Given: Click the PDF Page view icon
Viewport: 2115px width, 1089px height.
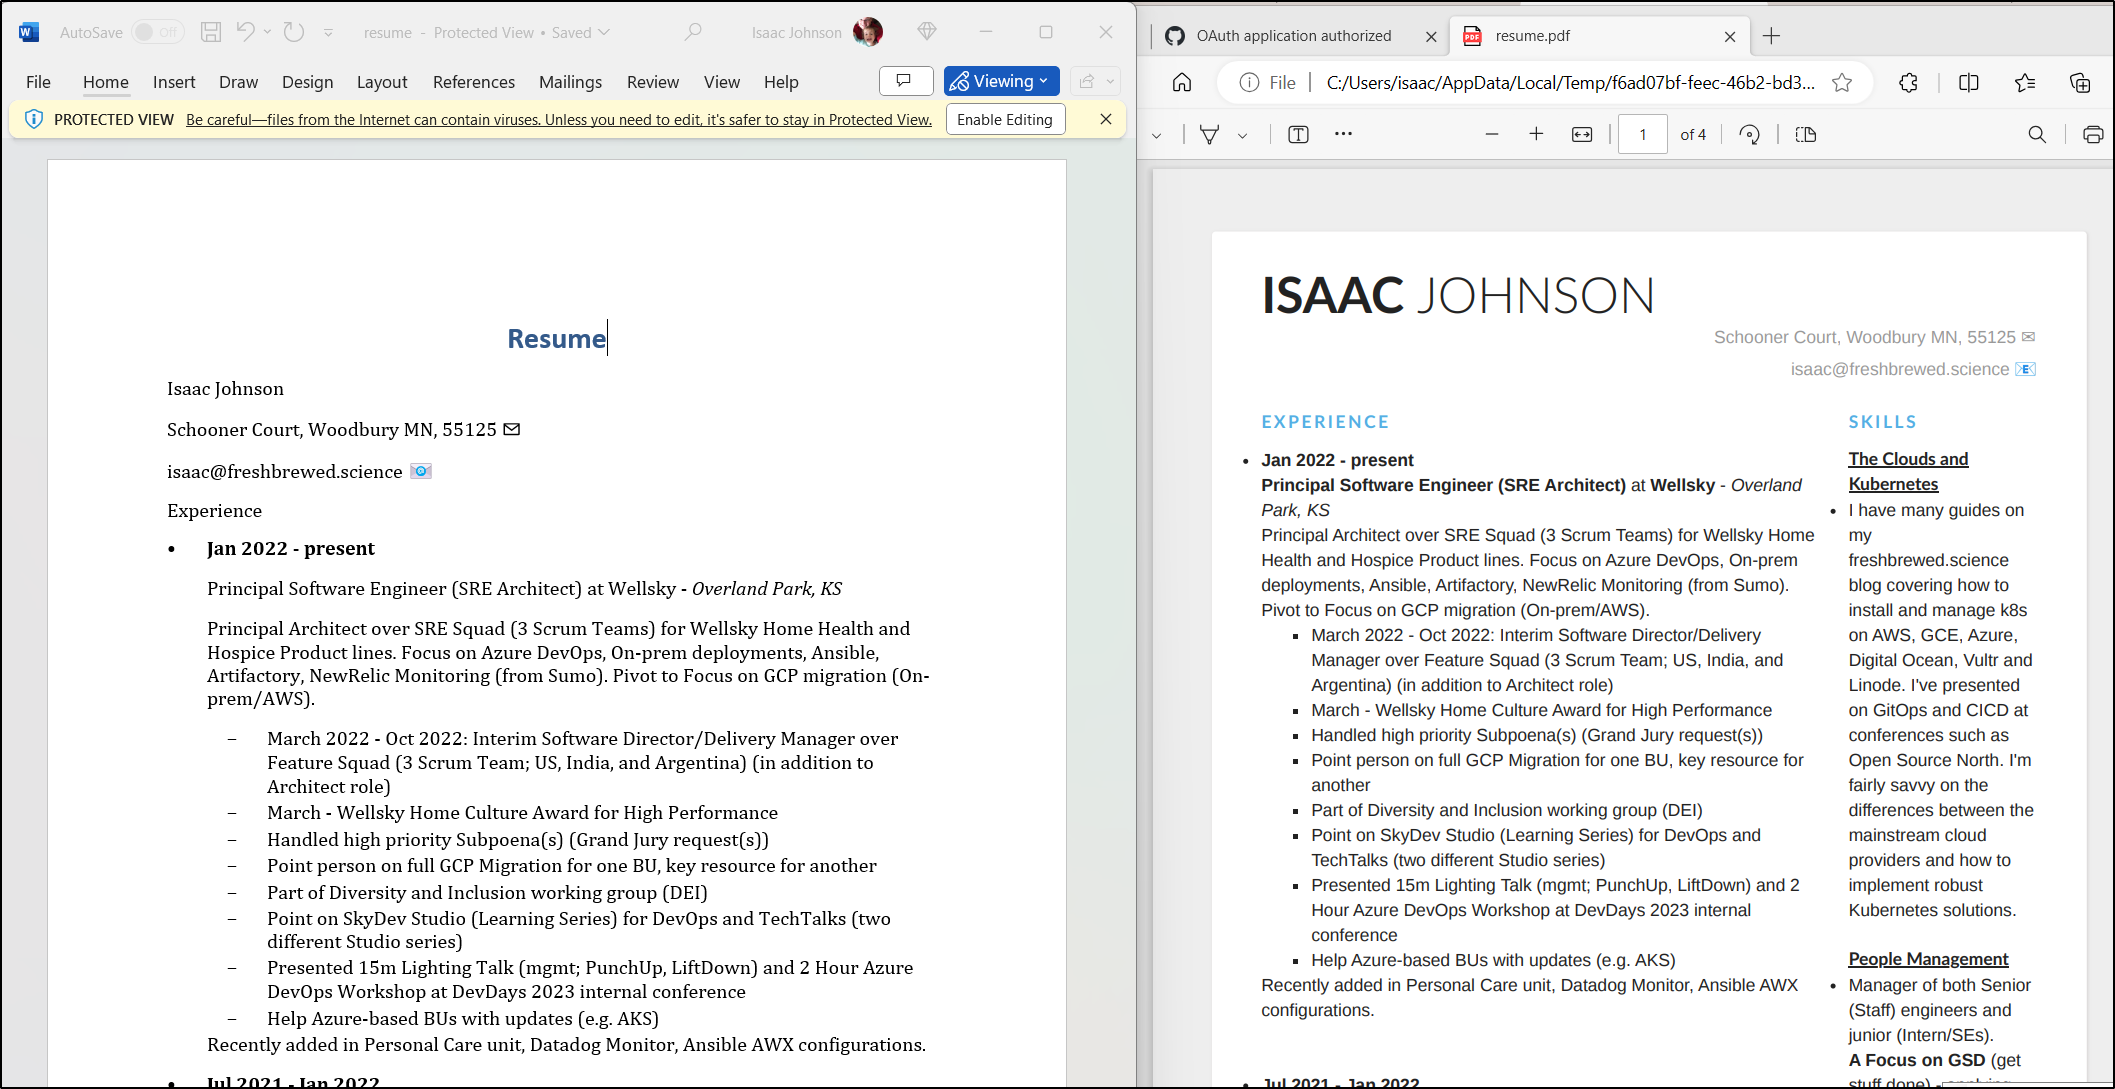Looking at the screenshot, I should coord(1806,135).
